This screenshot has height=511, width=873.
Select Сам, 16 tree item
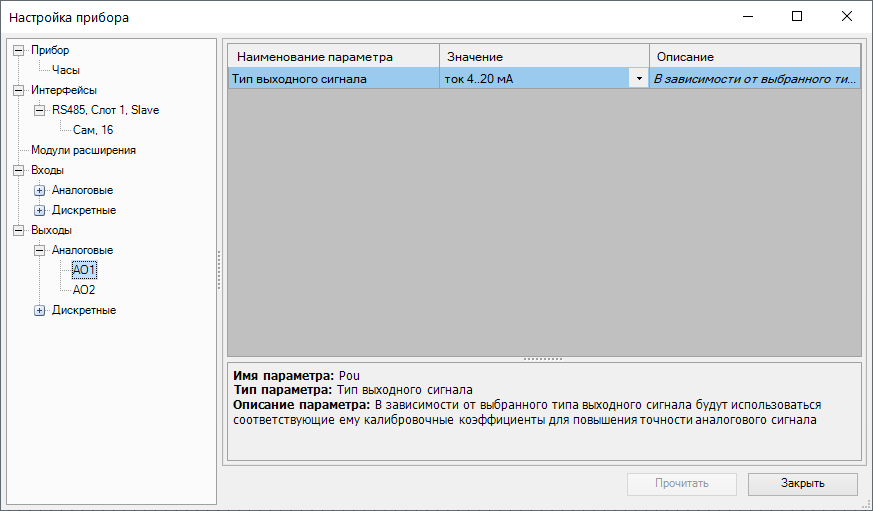[92, 130]
